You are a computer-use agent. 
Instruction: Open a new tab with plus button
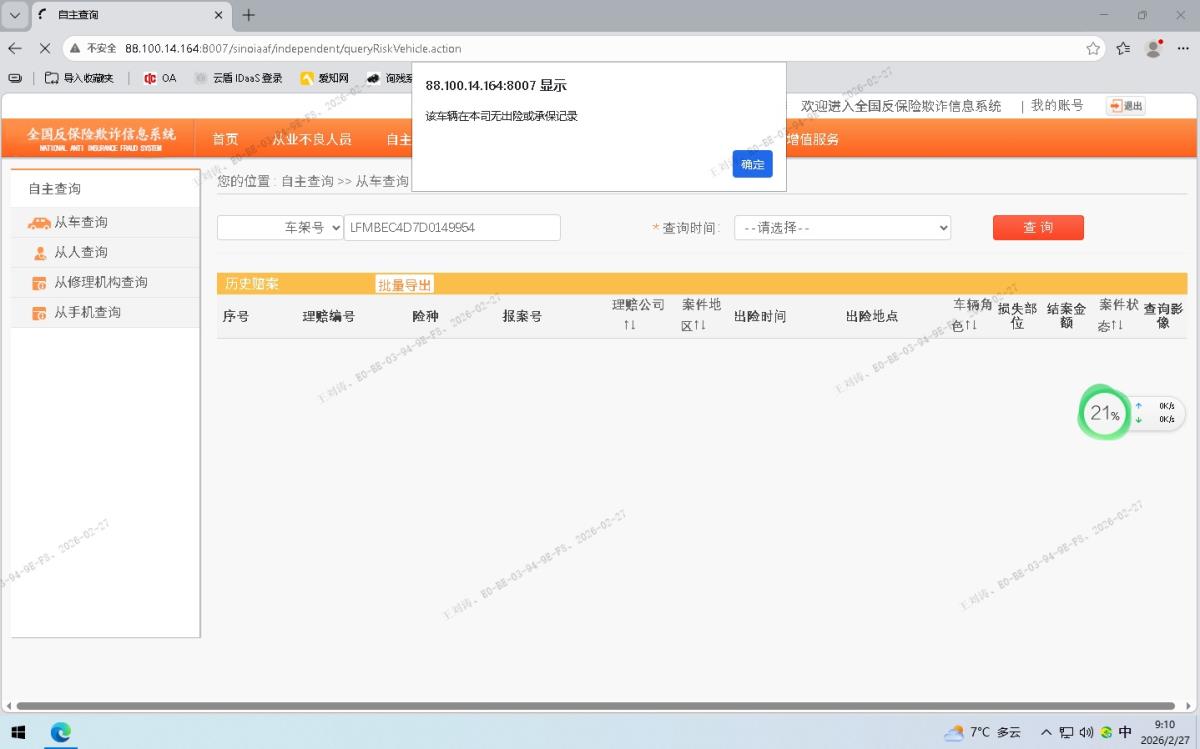(249, 15)
